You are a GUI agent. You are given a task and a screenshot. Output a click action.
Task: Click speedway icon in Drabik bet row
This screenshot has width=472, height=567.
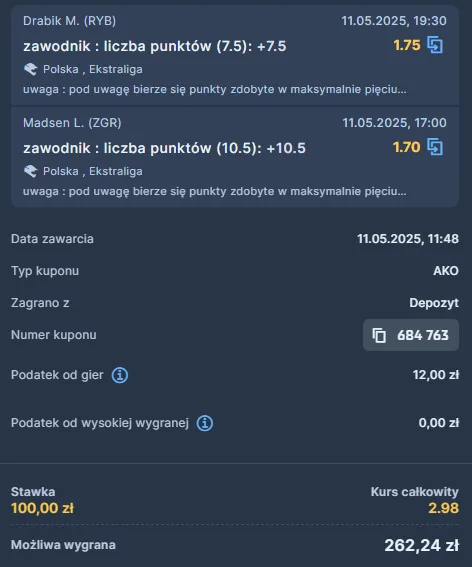pyautogui.click(x=31, y=69)
